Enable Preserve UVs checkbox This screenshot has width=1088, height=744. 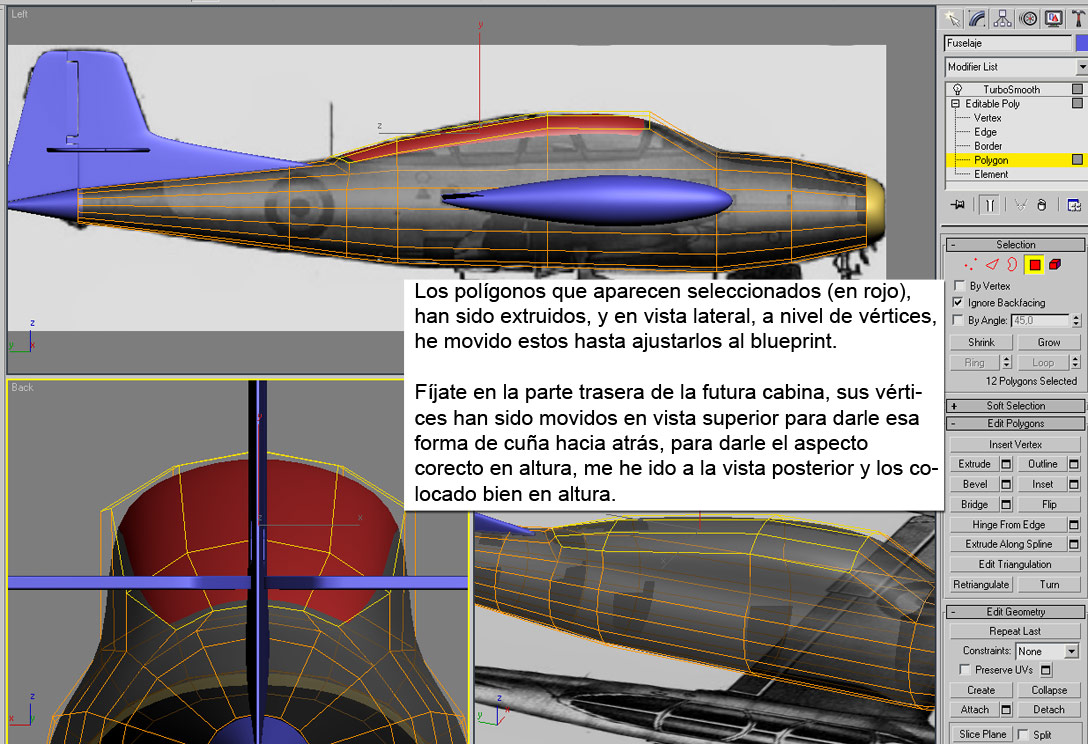pyautogui.click(x=964, y=669)
